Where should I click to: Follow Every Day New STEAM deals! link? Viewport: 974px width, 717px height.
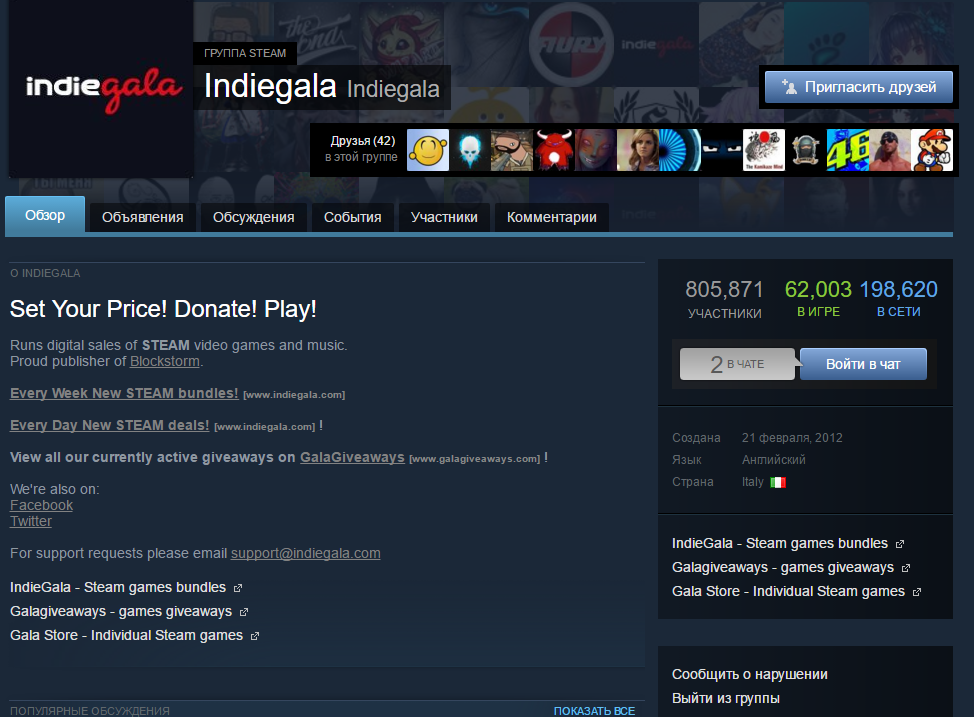(x=109, y=426)
